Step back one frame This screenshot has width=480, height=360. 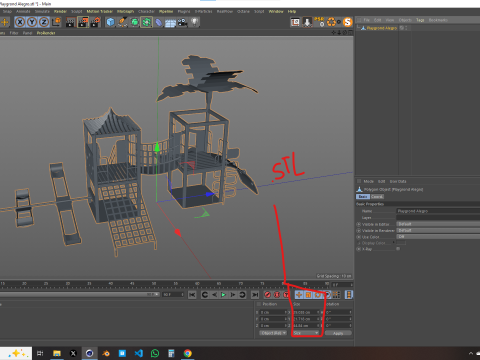coord(214,295)
